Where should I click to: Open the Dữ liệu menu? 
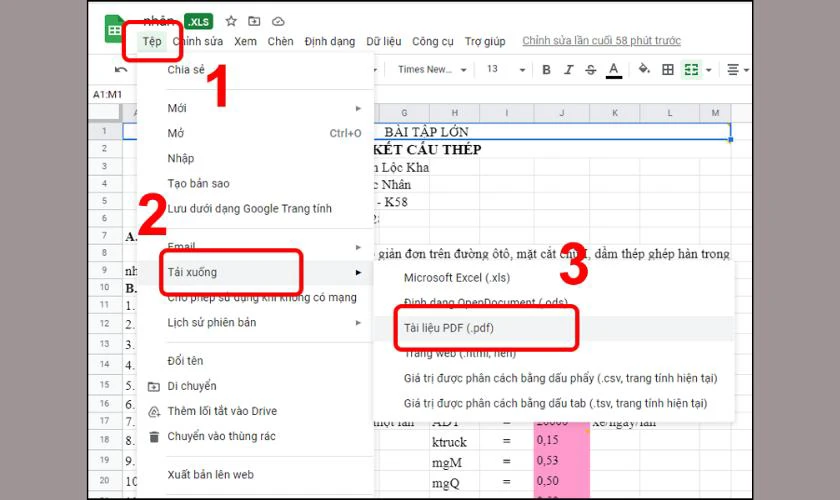(384, 41)
